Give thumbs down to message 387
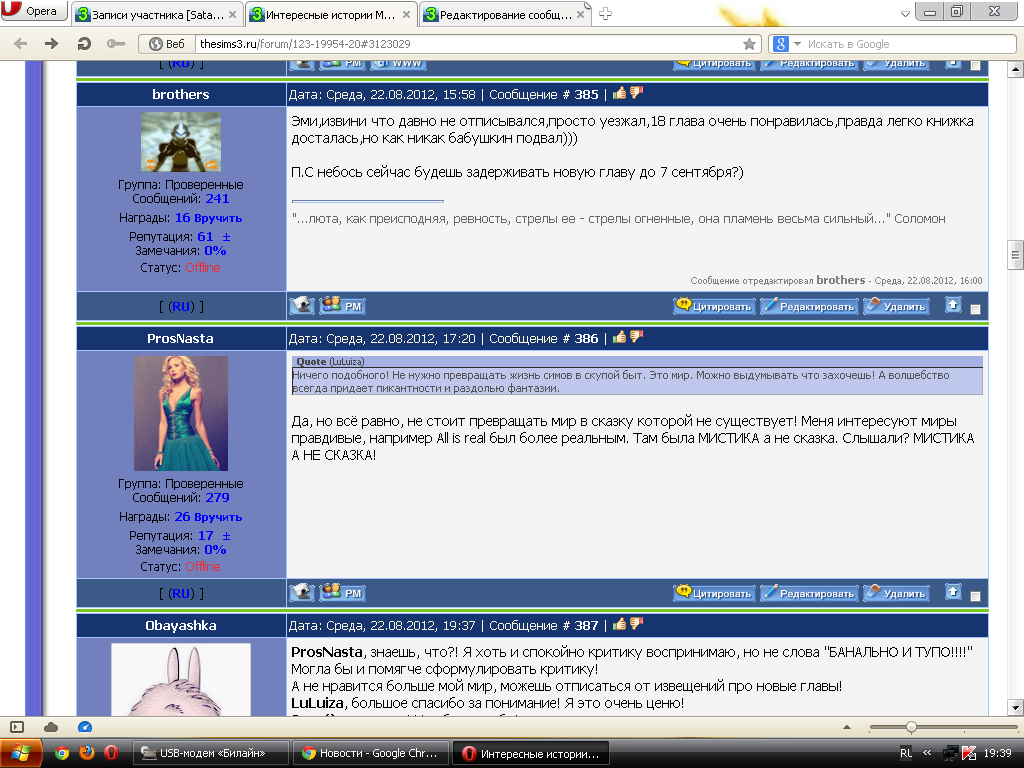Viewport: 1024px width, 768px height. tap(636, 624)
